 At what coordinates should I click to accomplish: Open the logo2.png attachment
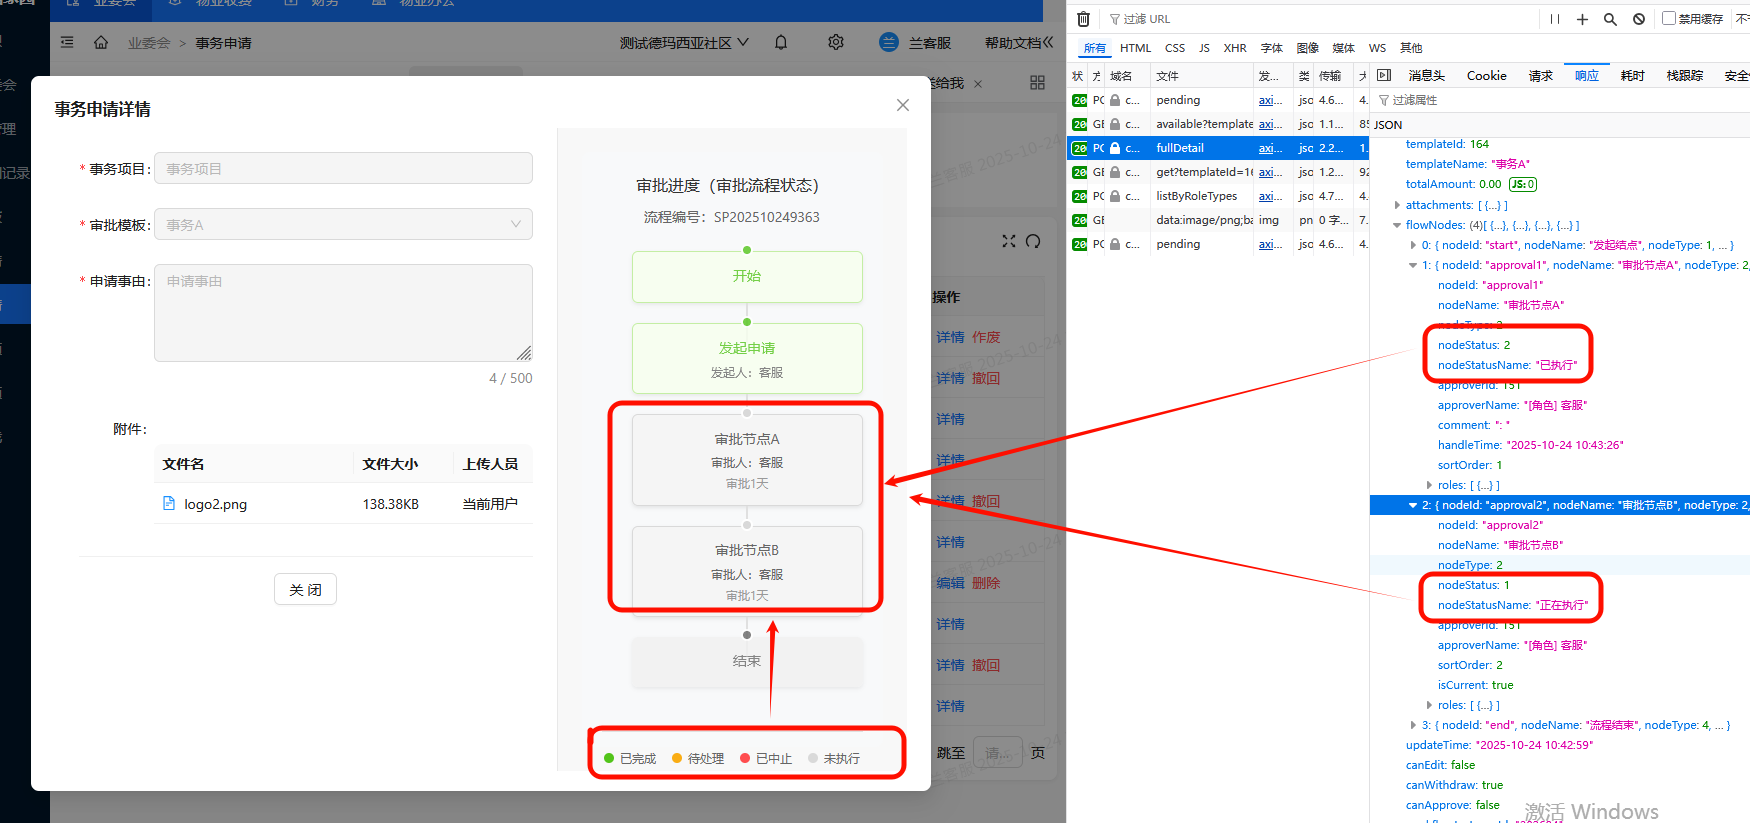coord(215,504)
